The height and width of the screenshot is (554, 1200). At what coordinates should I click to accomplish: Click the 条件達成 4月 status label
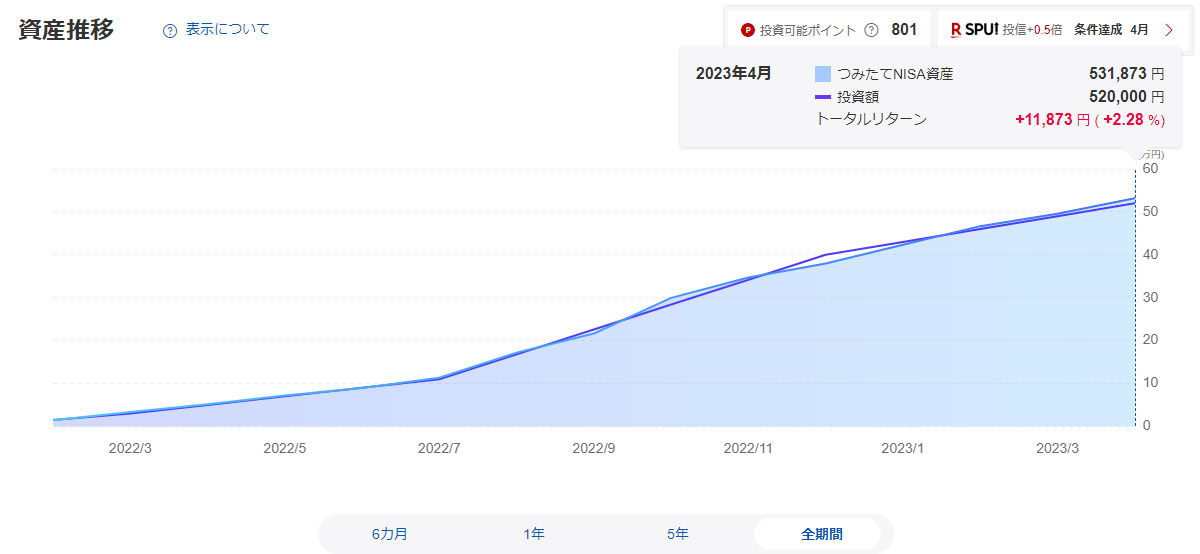pyautogui.click(x=1111, y=30)
